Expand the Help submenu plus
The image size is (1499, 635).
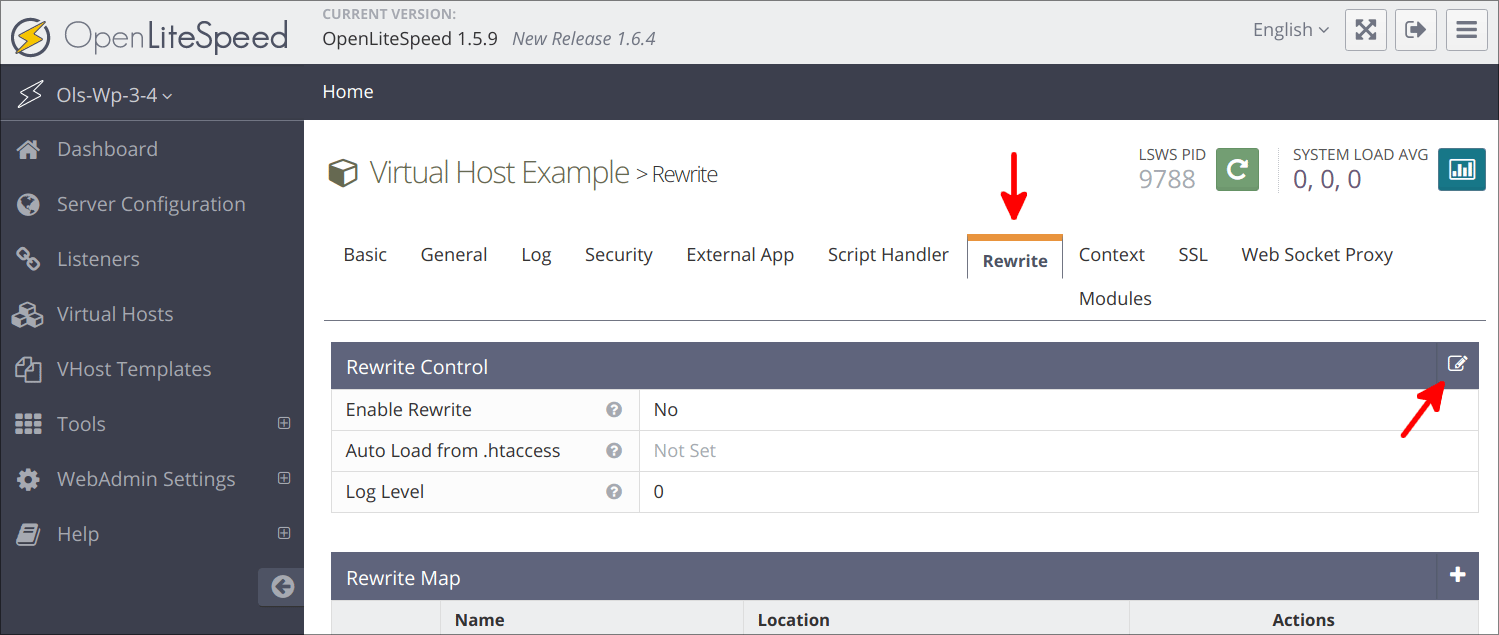pos(284,533)
